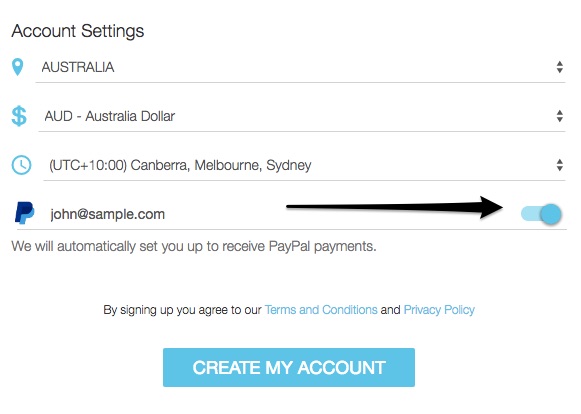Click the country dropdown arrows

560,67
